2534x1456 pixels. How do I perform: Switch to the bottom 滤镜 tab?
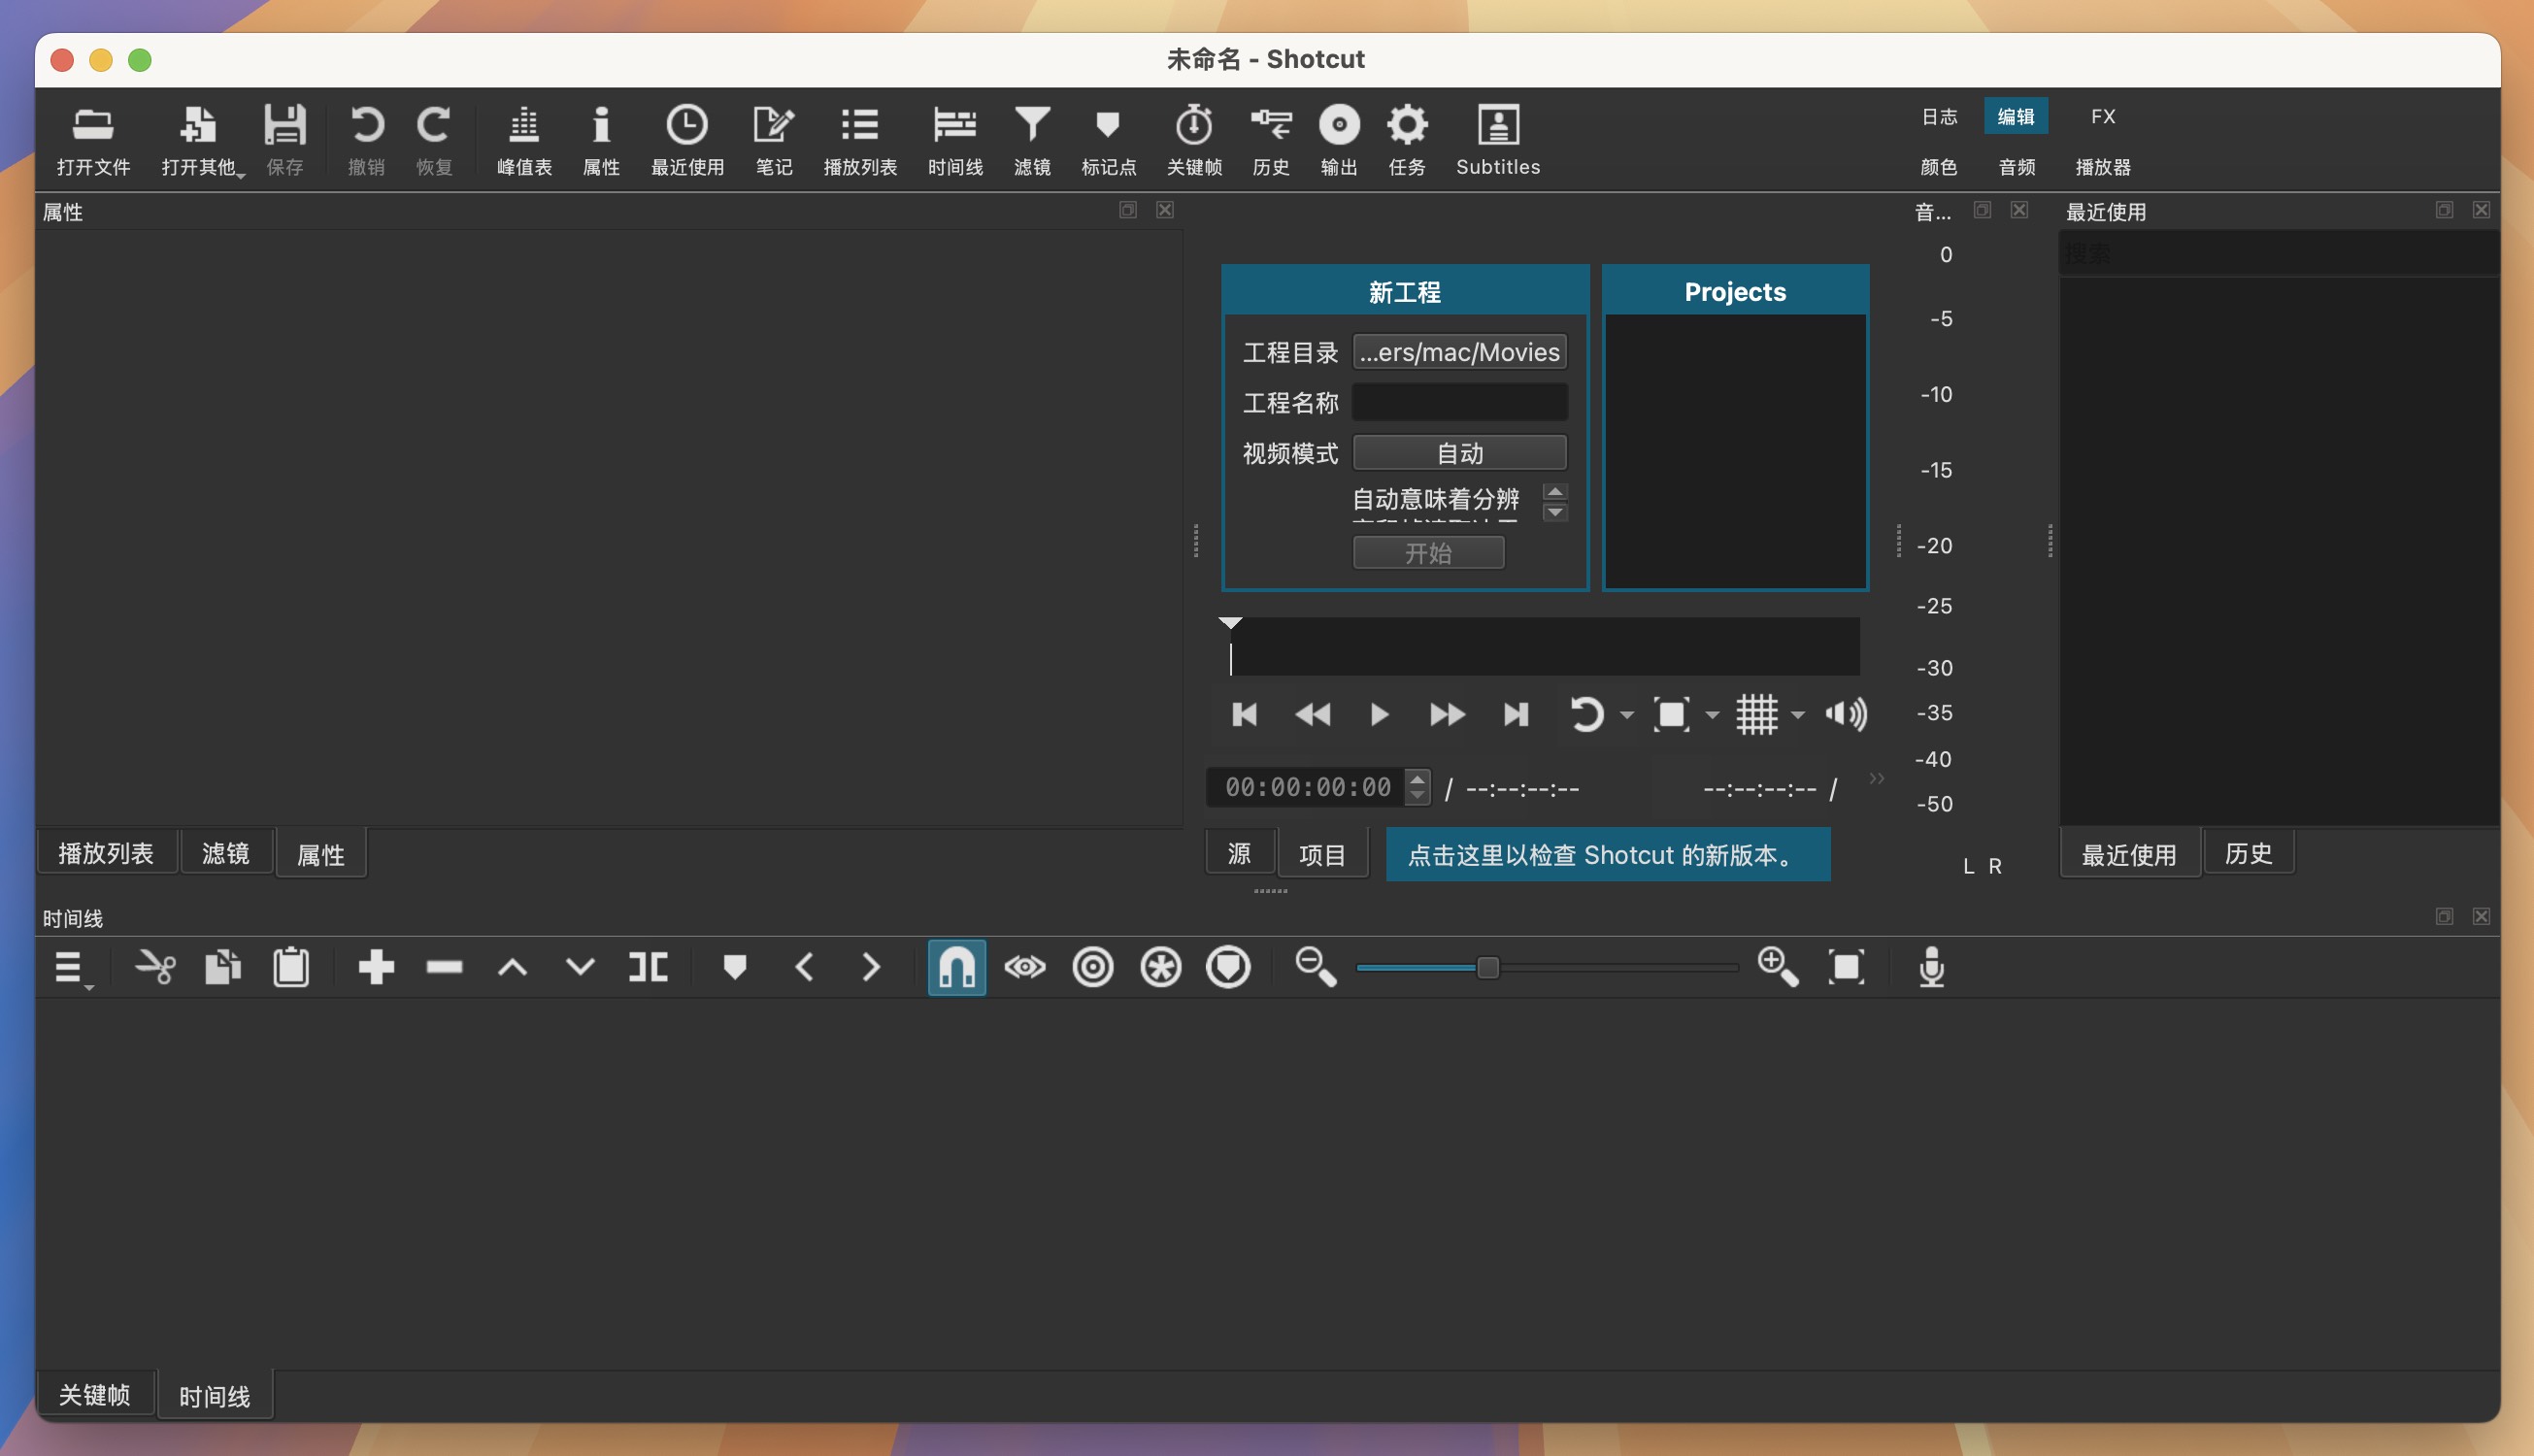click(226, 853)
